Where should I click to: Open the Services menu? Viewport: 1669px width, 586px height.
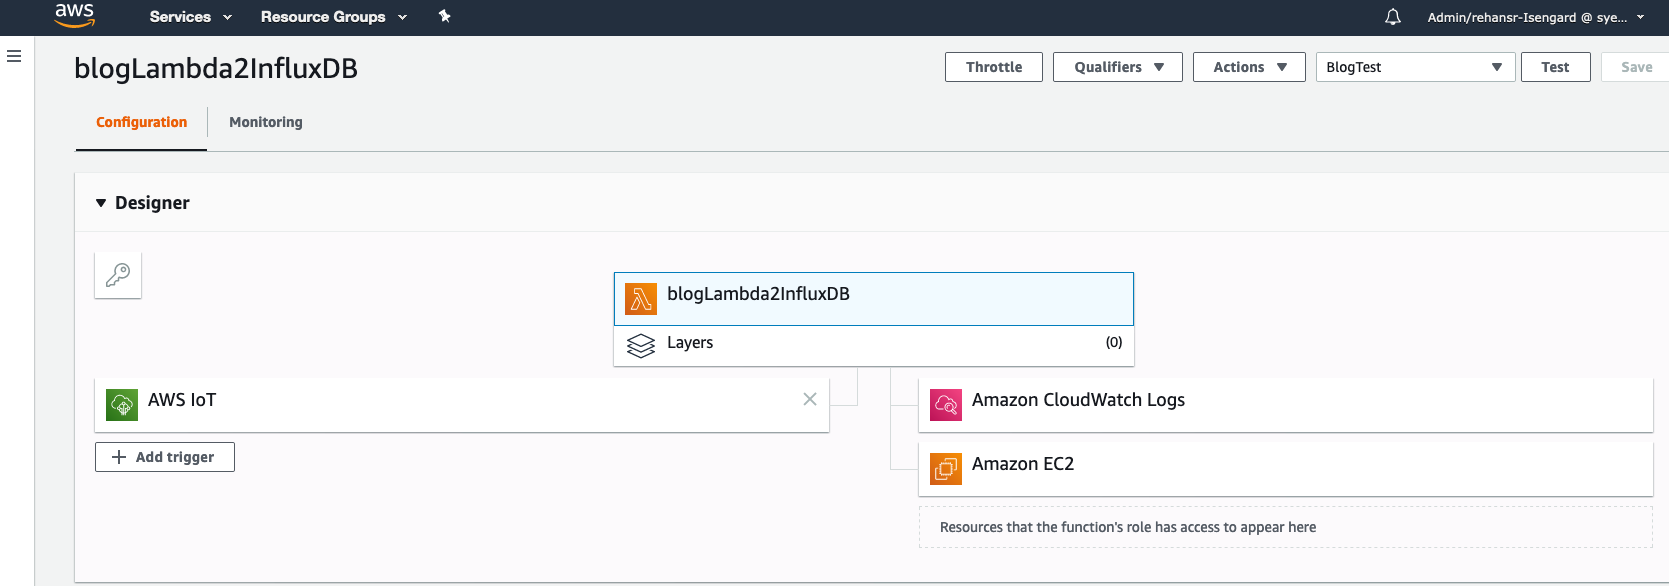click(190, 17)
